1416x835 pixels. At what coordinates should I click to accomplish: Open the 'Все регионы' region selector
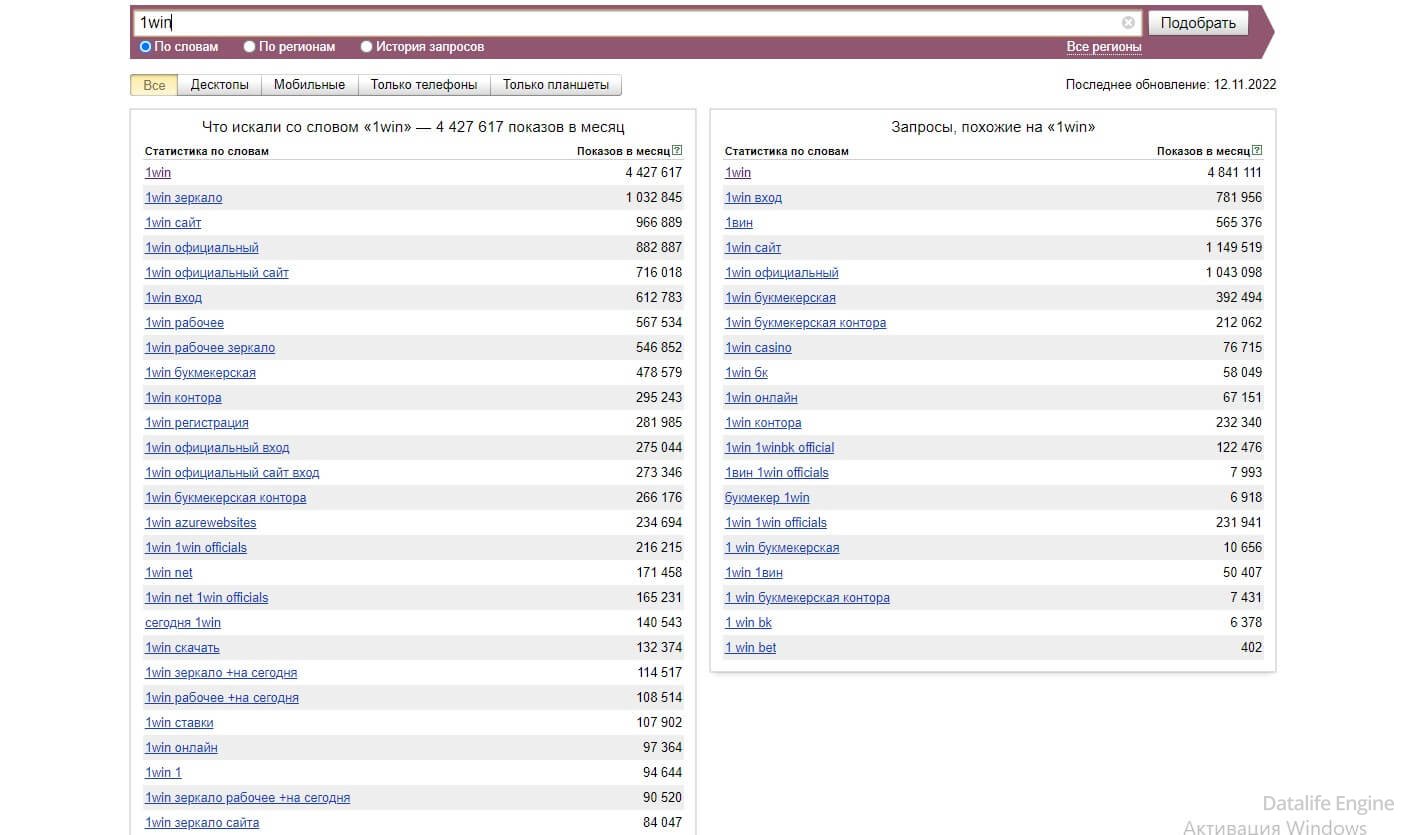1103,47
